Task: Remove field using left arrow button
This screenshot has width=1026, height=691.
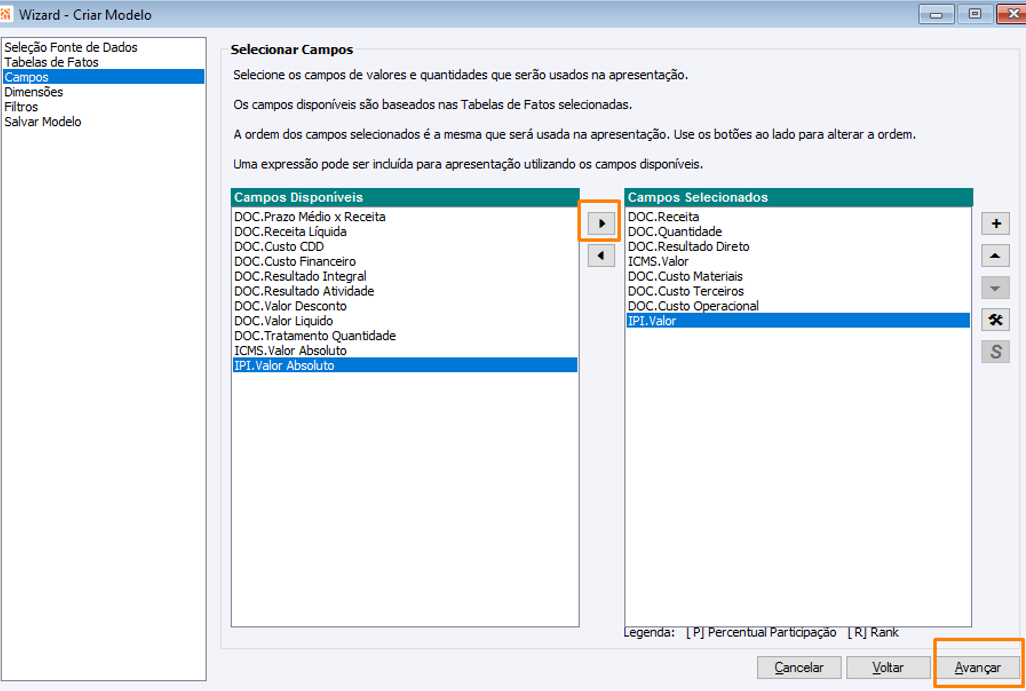Action: tap(601, 255)
